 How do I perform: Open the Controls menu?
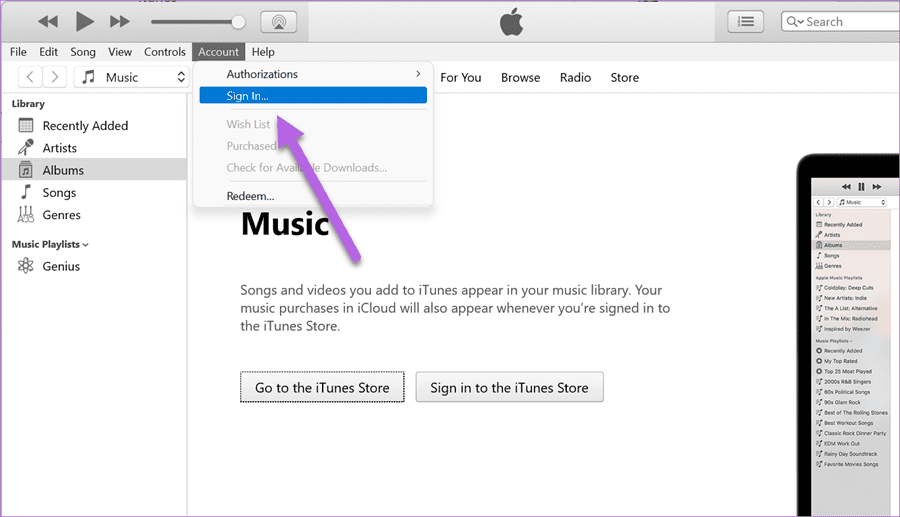(x=165, y=52)
